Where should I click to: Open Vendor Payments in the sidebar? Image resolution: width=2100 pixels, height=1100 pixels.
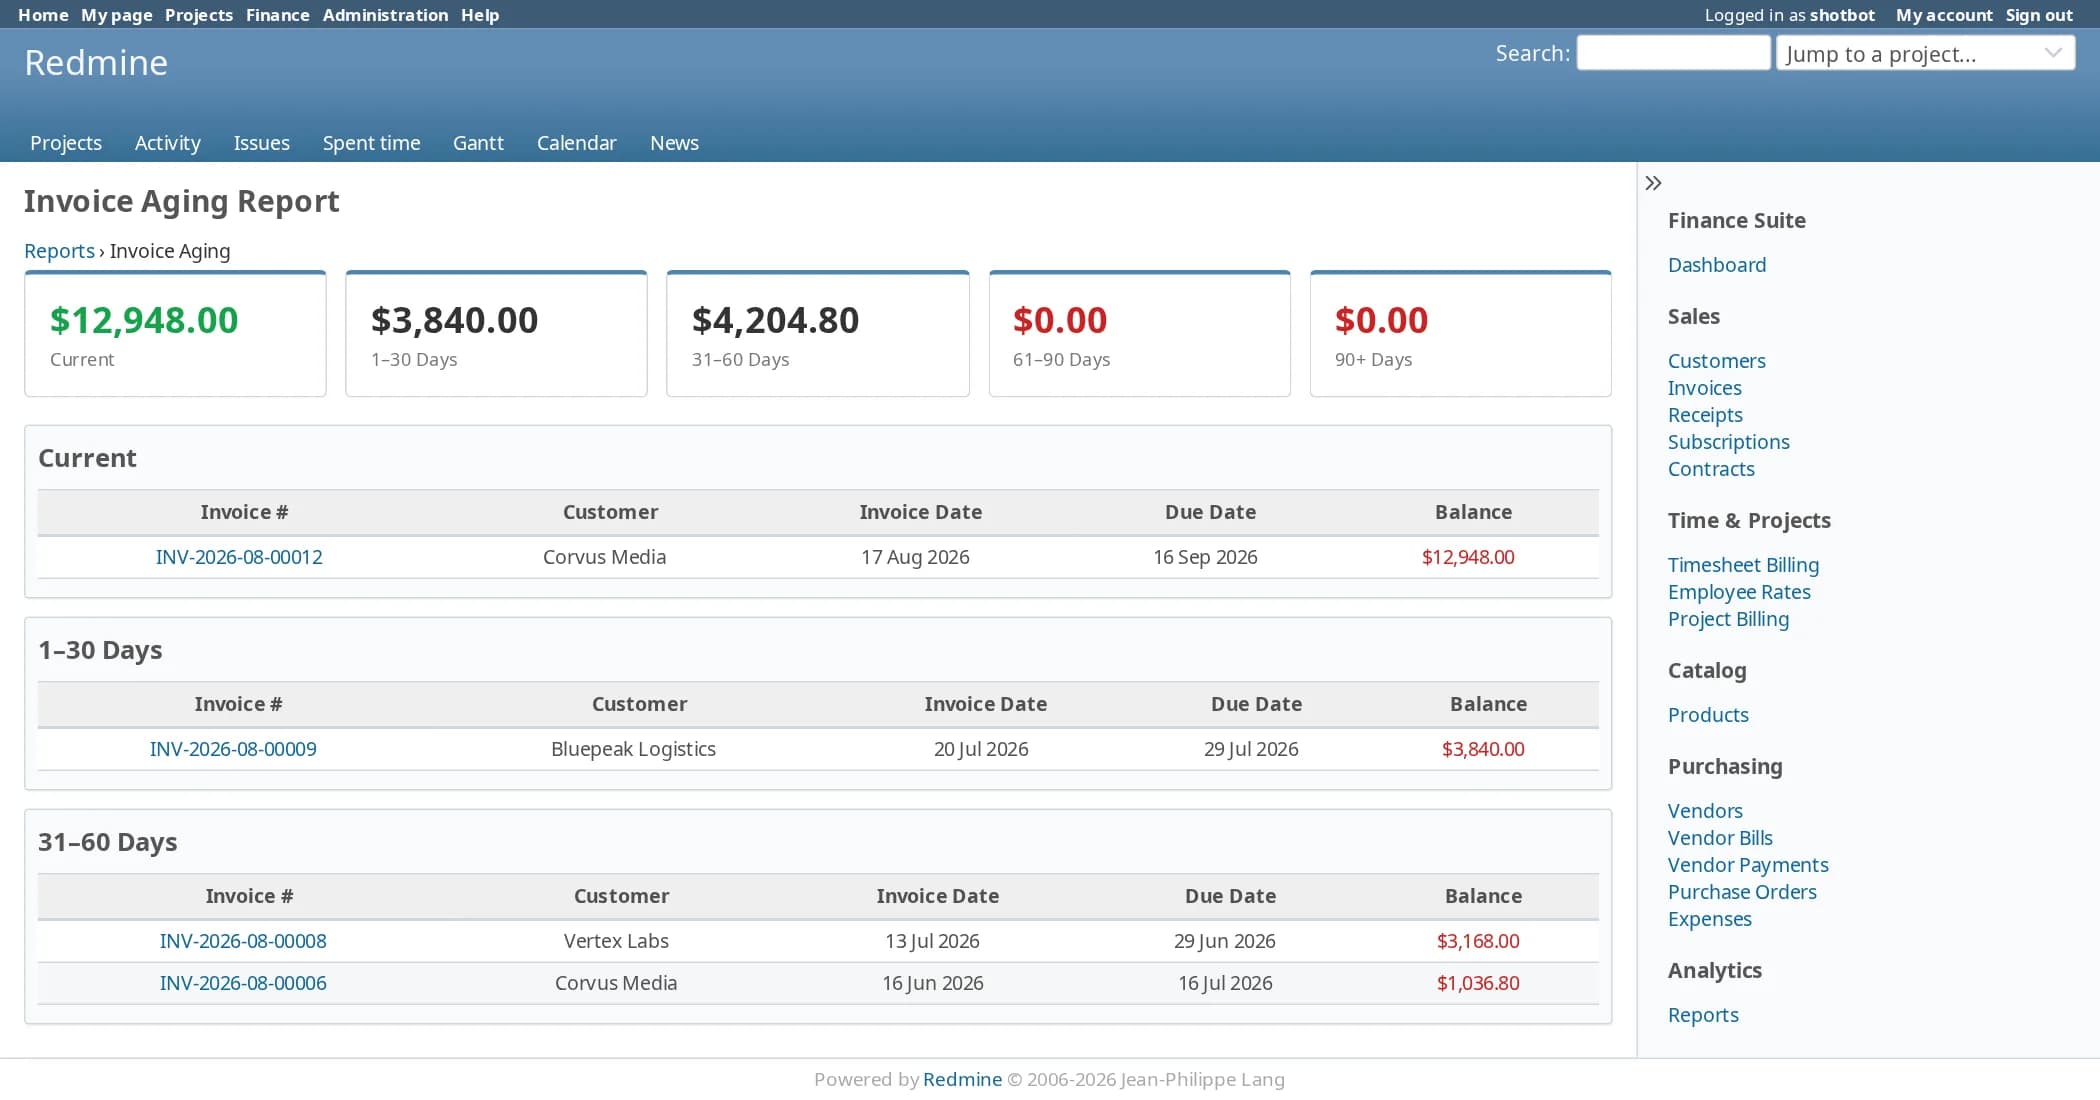click(x=1748, y=865)
